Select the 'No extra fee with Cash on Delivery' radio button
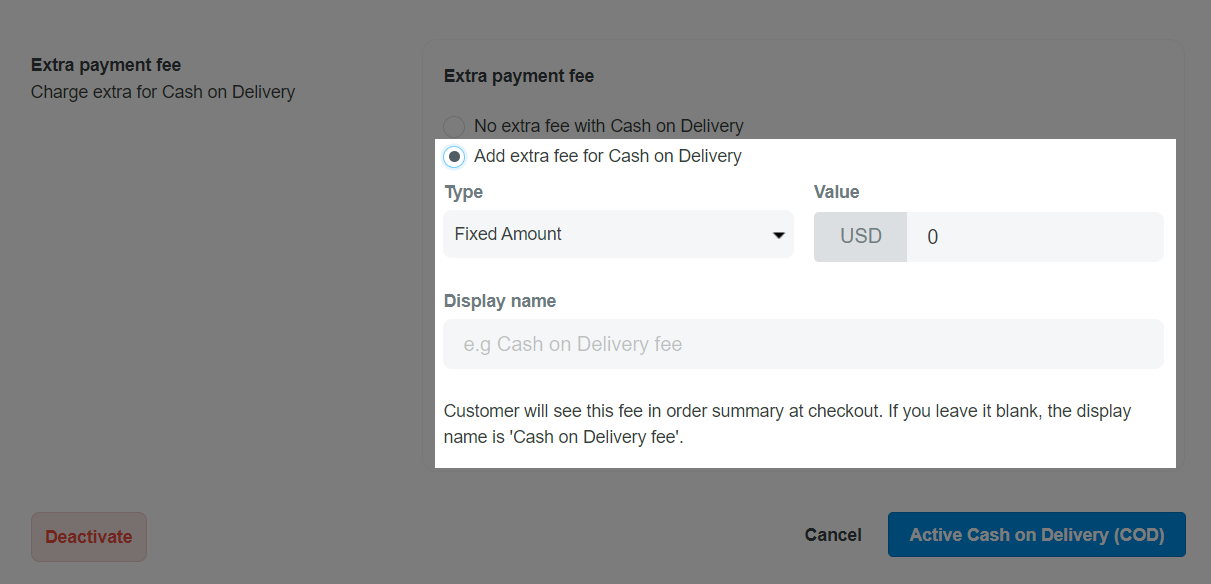 tap(454, 127)
